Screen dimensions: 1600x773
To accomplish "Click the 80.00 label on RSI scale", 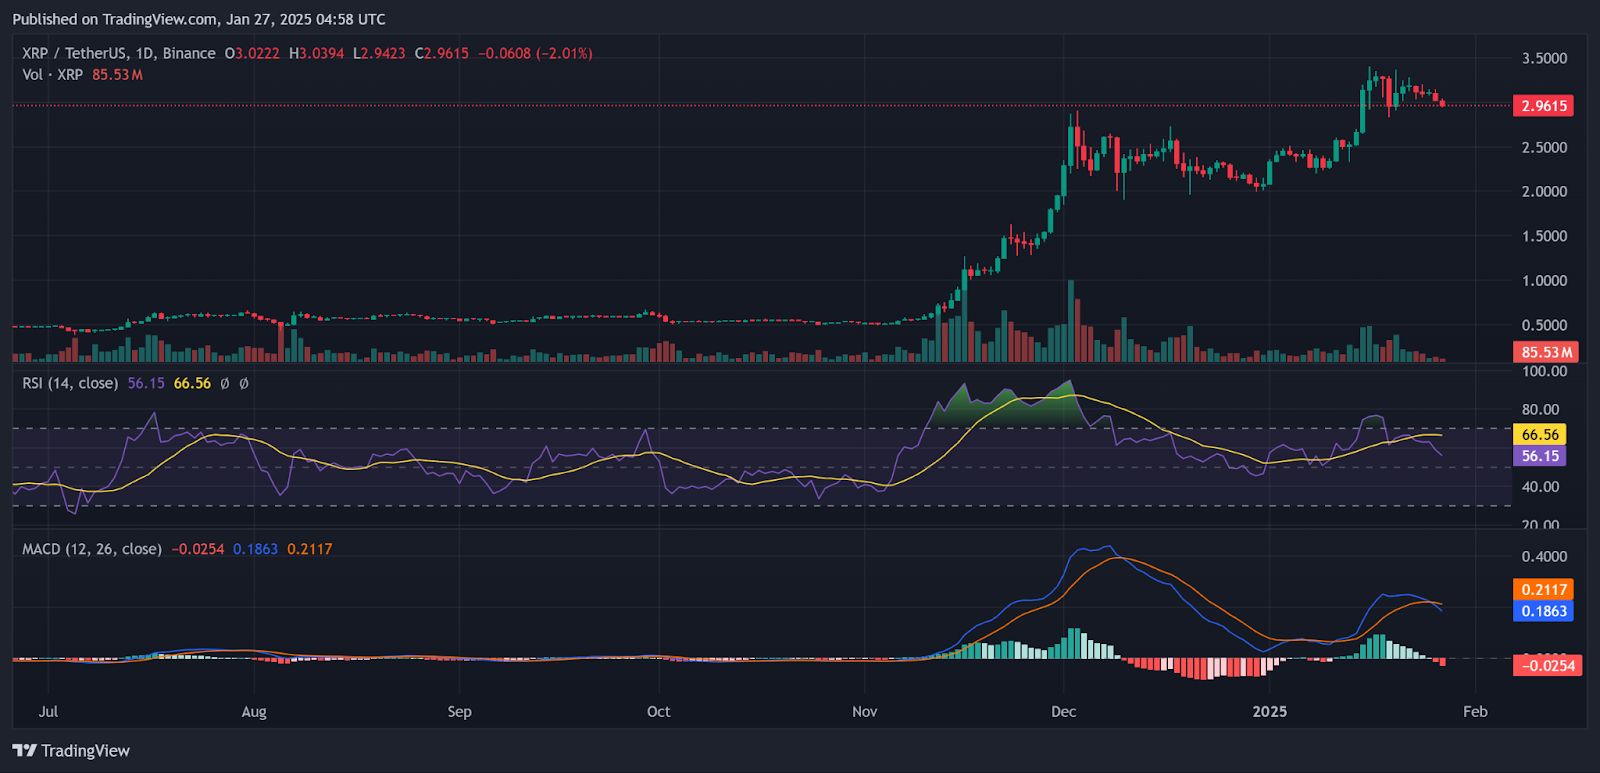I will pyautogui.click(x=1540, y=409).
